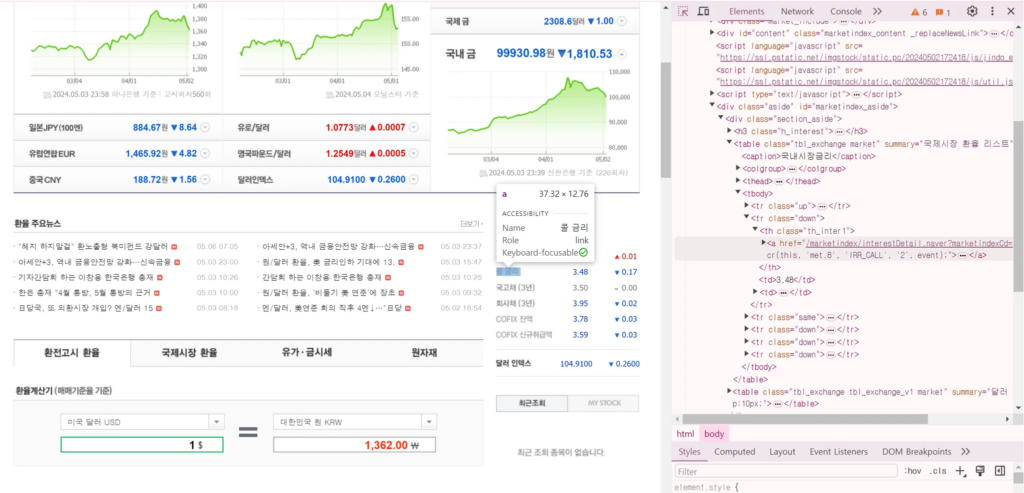Click the page's vertical scrollbar thumb
Viewport: 1024px width, 493px height.
pyautogui.click(x=665, y=121)
